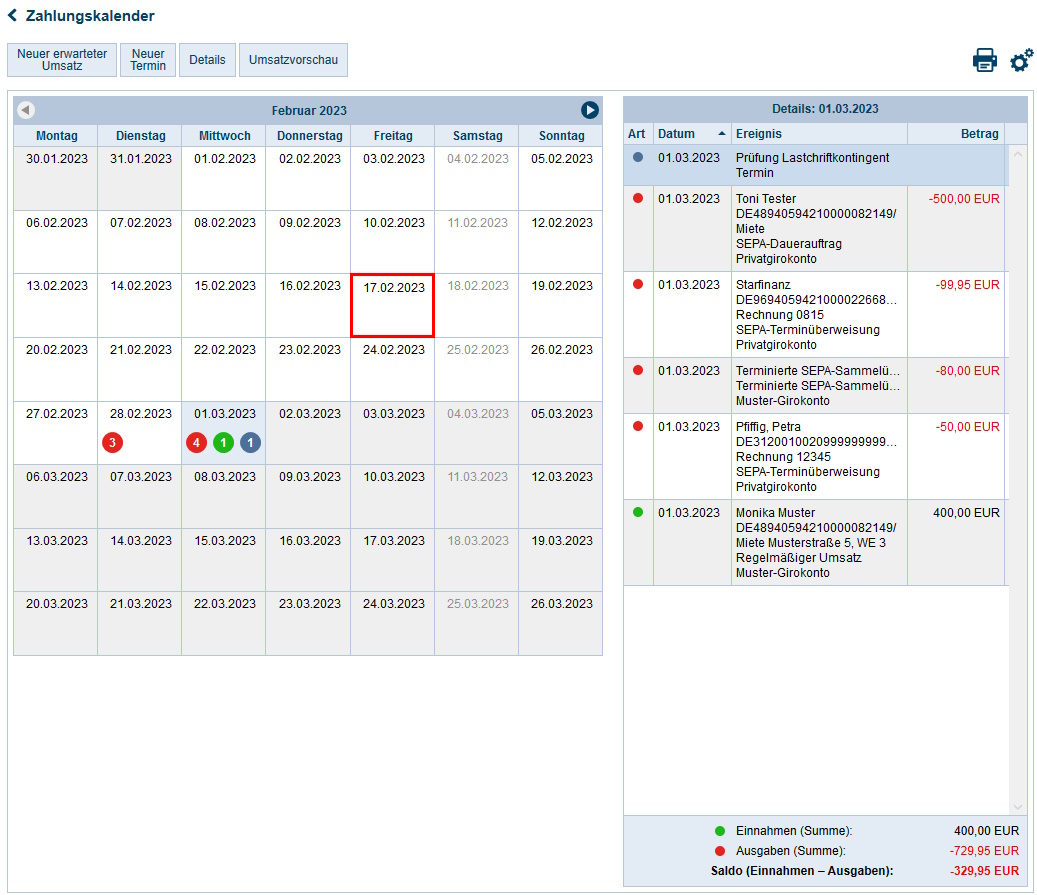Click blue badge 1 on 01.03.2023
This screenshot has width=1037, height=895.
click(x=250, y=442)
